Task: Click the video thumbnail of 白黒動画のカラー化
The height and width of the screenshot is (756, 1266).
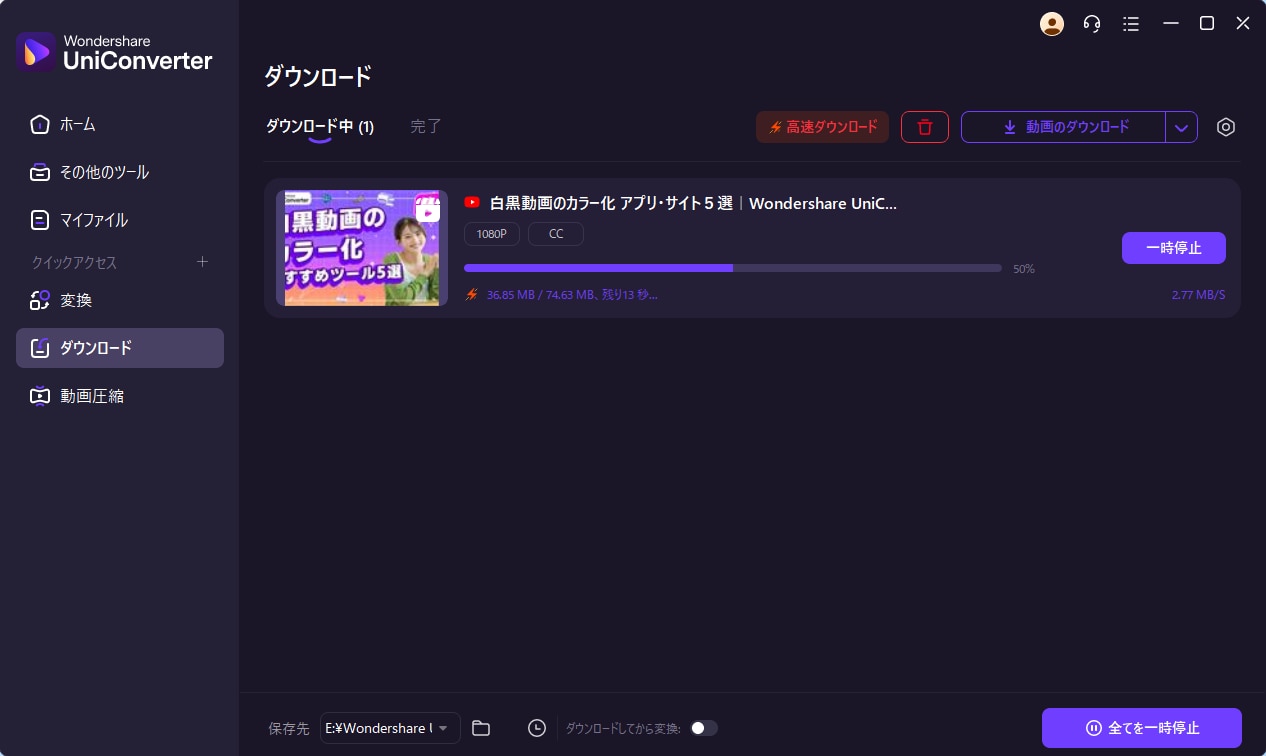Action: pyautogui.click(x=362, y=248)
